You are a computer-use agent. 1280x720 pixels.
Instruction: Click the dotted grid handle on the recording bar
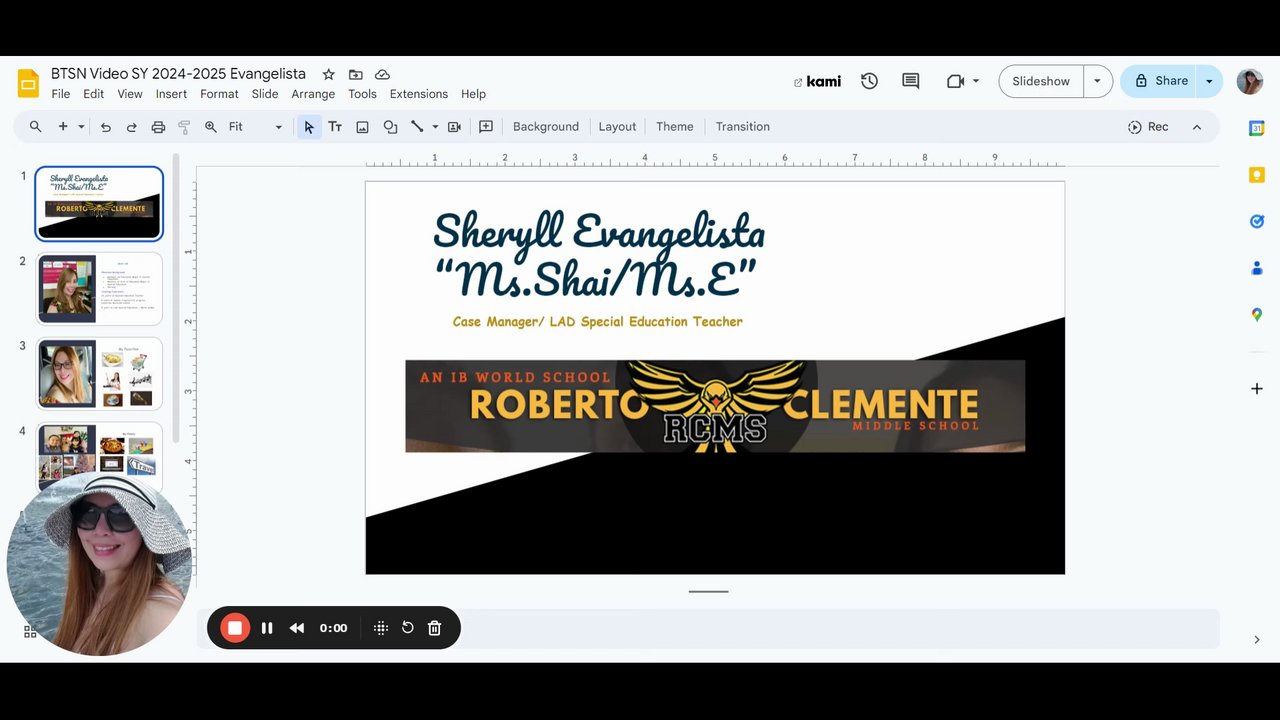tap(380, 628)
